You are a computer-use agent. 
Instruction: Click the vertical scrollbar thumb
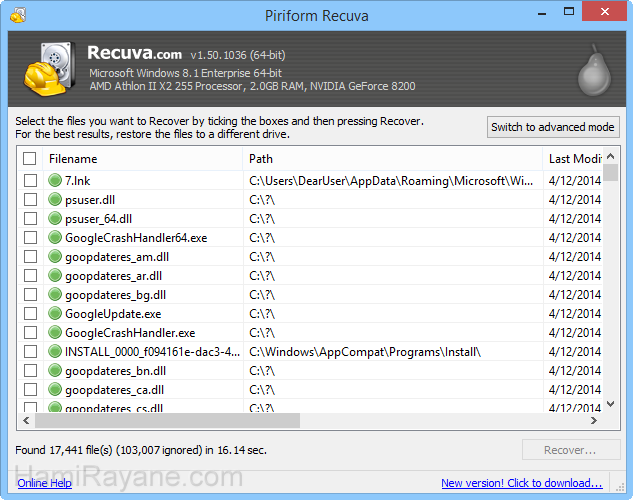(x=611, y=172)
